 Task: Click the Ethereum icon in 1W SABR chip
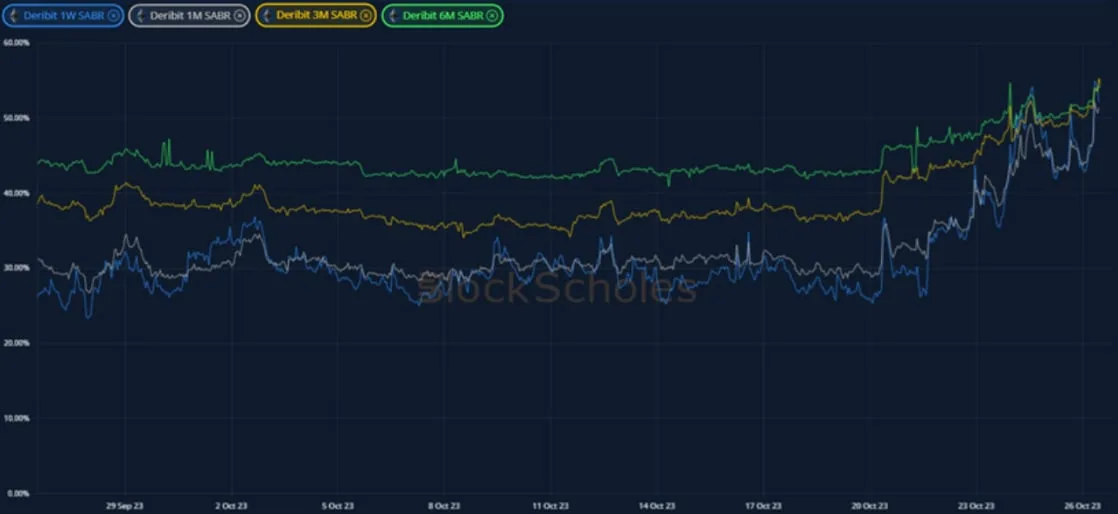tap(15, 16)
